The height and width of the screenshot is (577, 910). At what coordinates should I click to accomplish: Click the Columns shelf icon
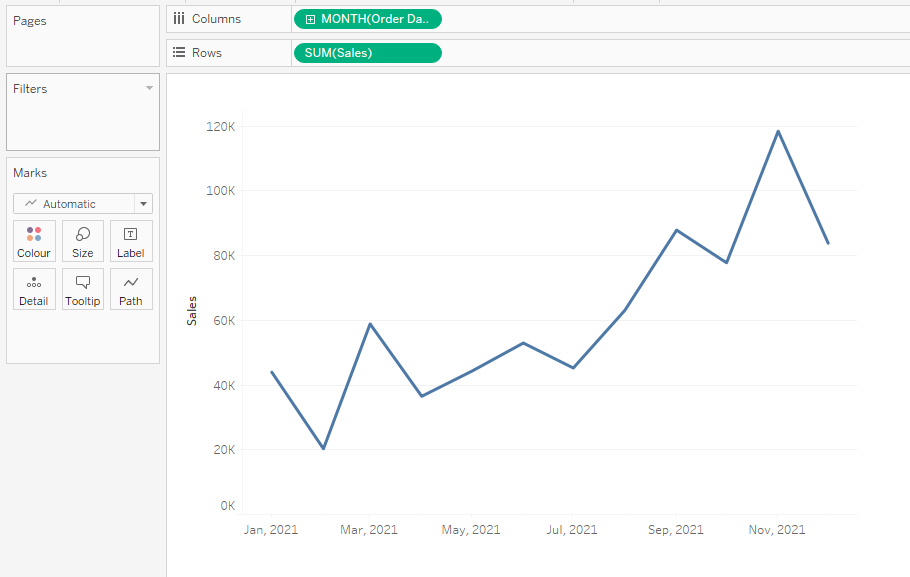[x=179, y=19]
